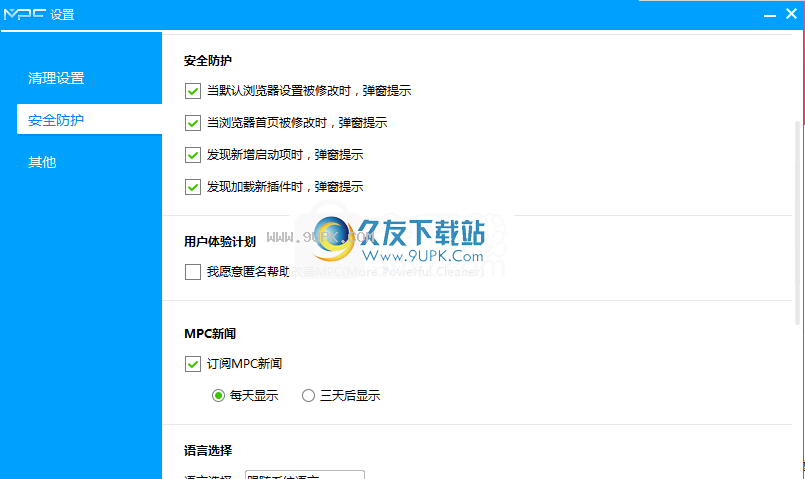
Task: Toggle 当浏览器首页被修改时 popup alert checkbox
Action: 193,123
